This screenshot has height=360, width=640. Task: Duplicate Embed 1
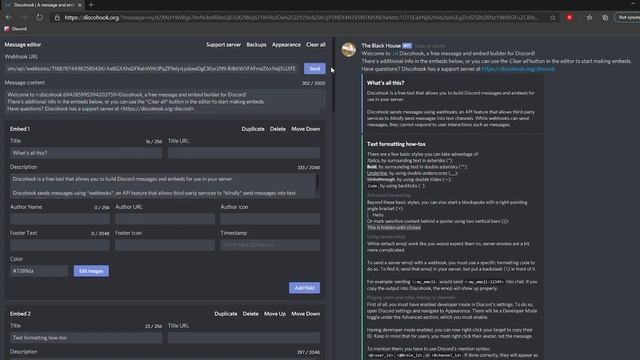[253, 129]
